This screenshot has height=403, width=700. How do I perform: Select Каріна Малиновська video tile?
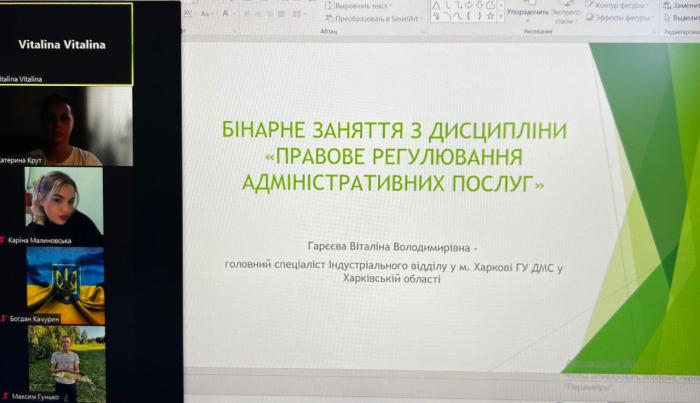point(64,202)
